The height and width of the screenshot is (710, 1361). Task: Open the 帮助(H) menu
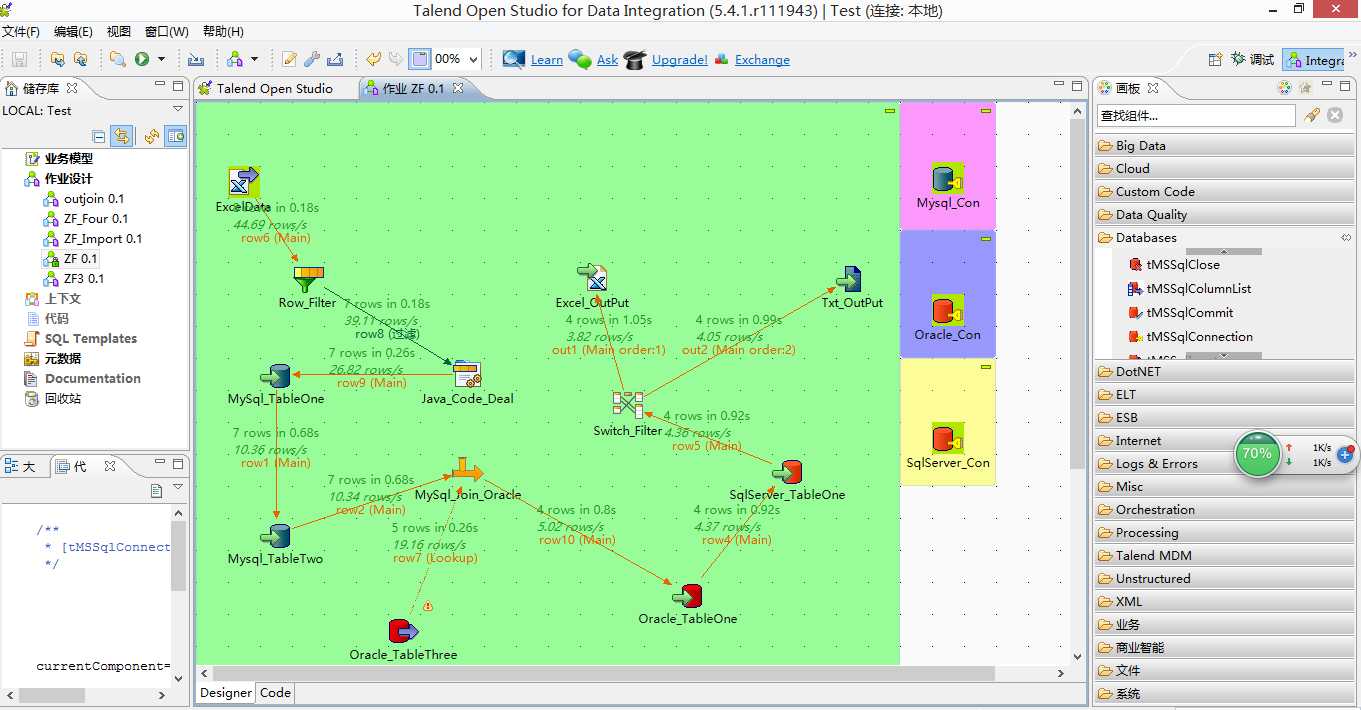(223, 31)
